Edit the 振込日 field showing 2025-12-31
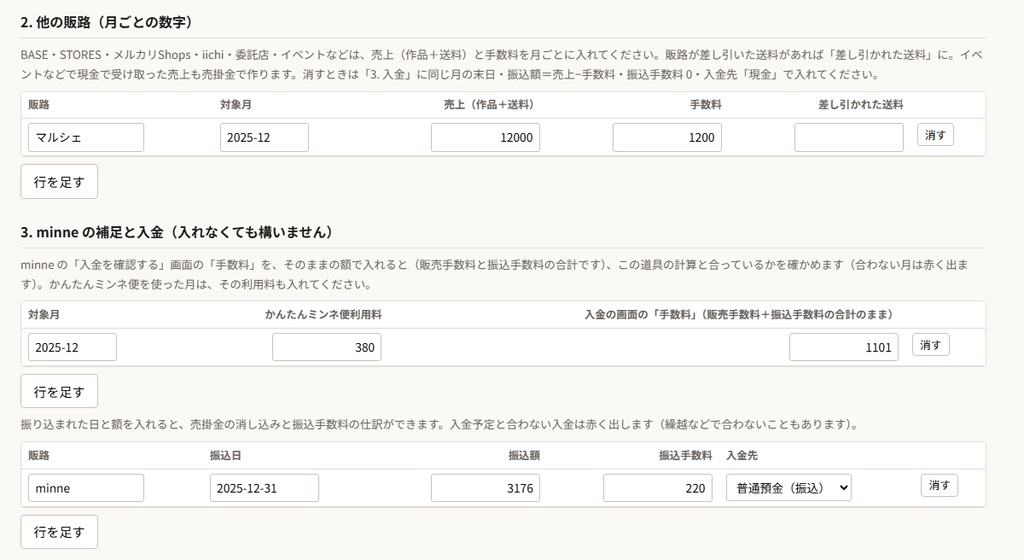 tap(264, 488)
